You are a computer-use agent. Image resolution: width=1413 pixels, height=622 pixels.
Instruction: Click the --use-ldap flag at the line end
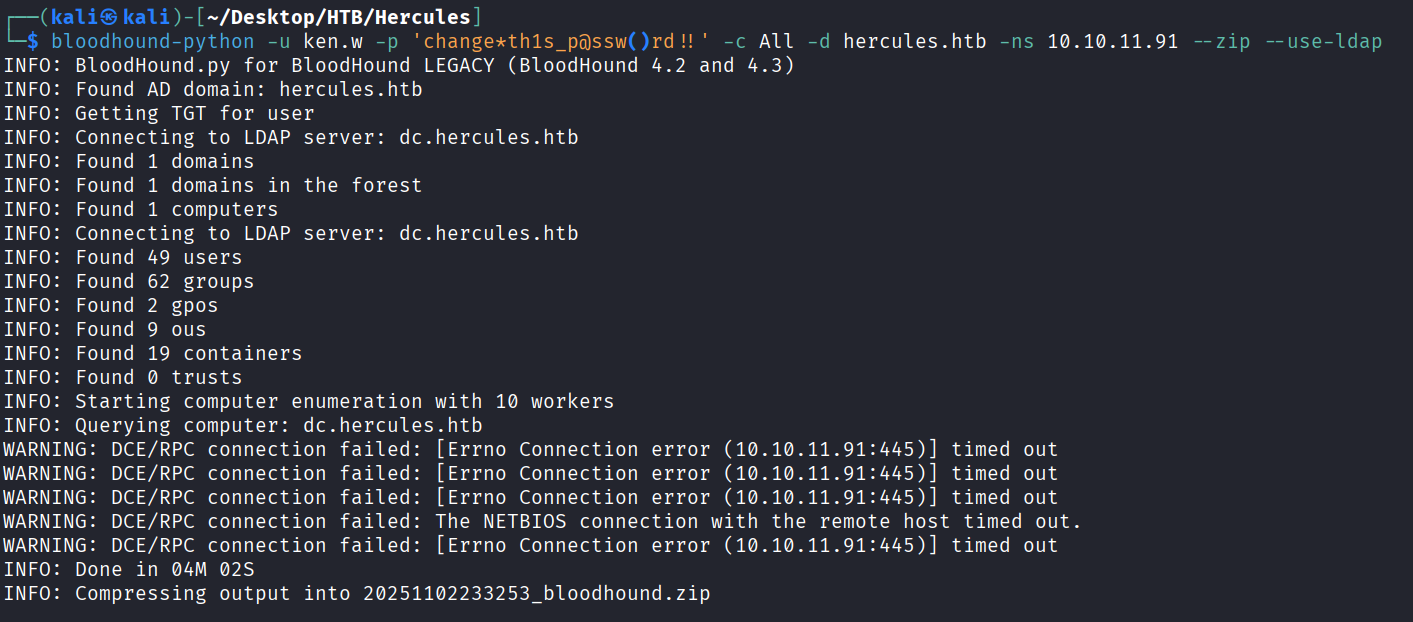1322,41
